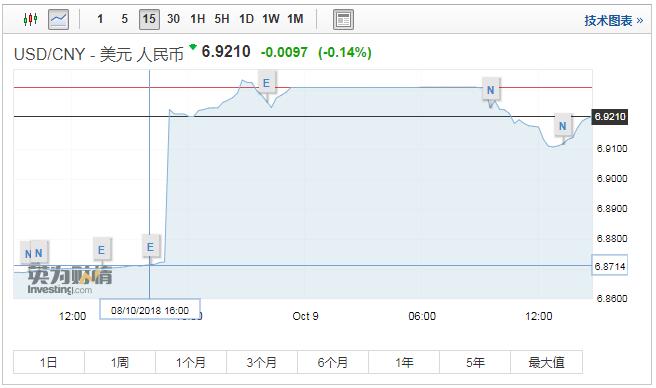Show the 最大值 range
This screenshot has width=656, height=388.
546,362
